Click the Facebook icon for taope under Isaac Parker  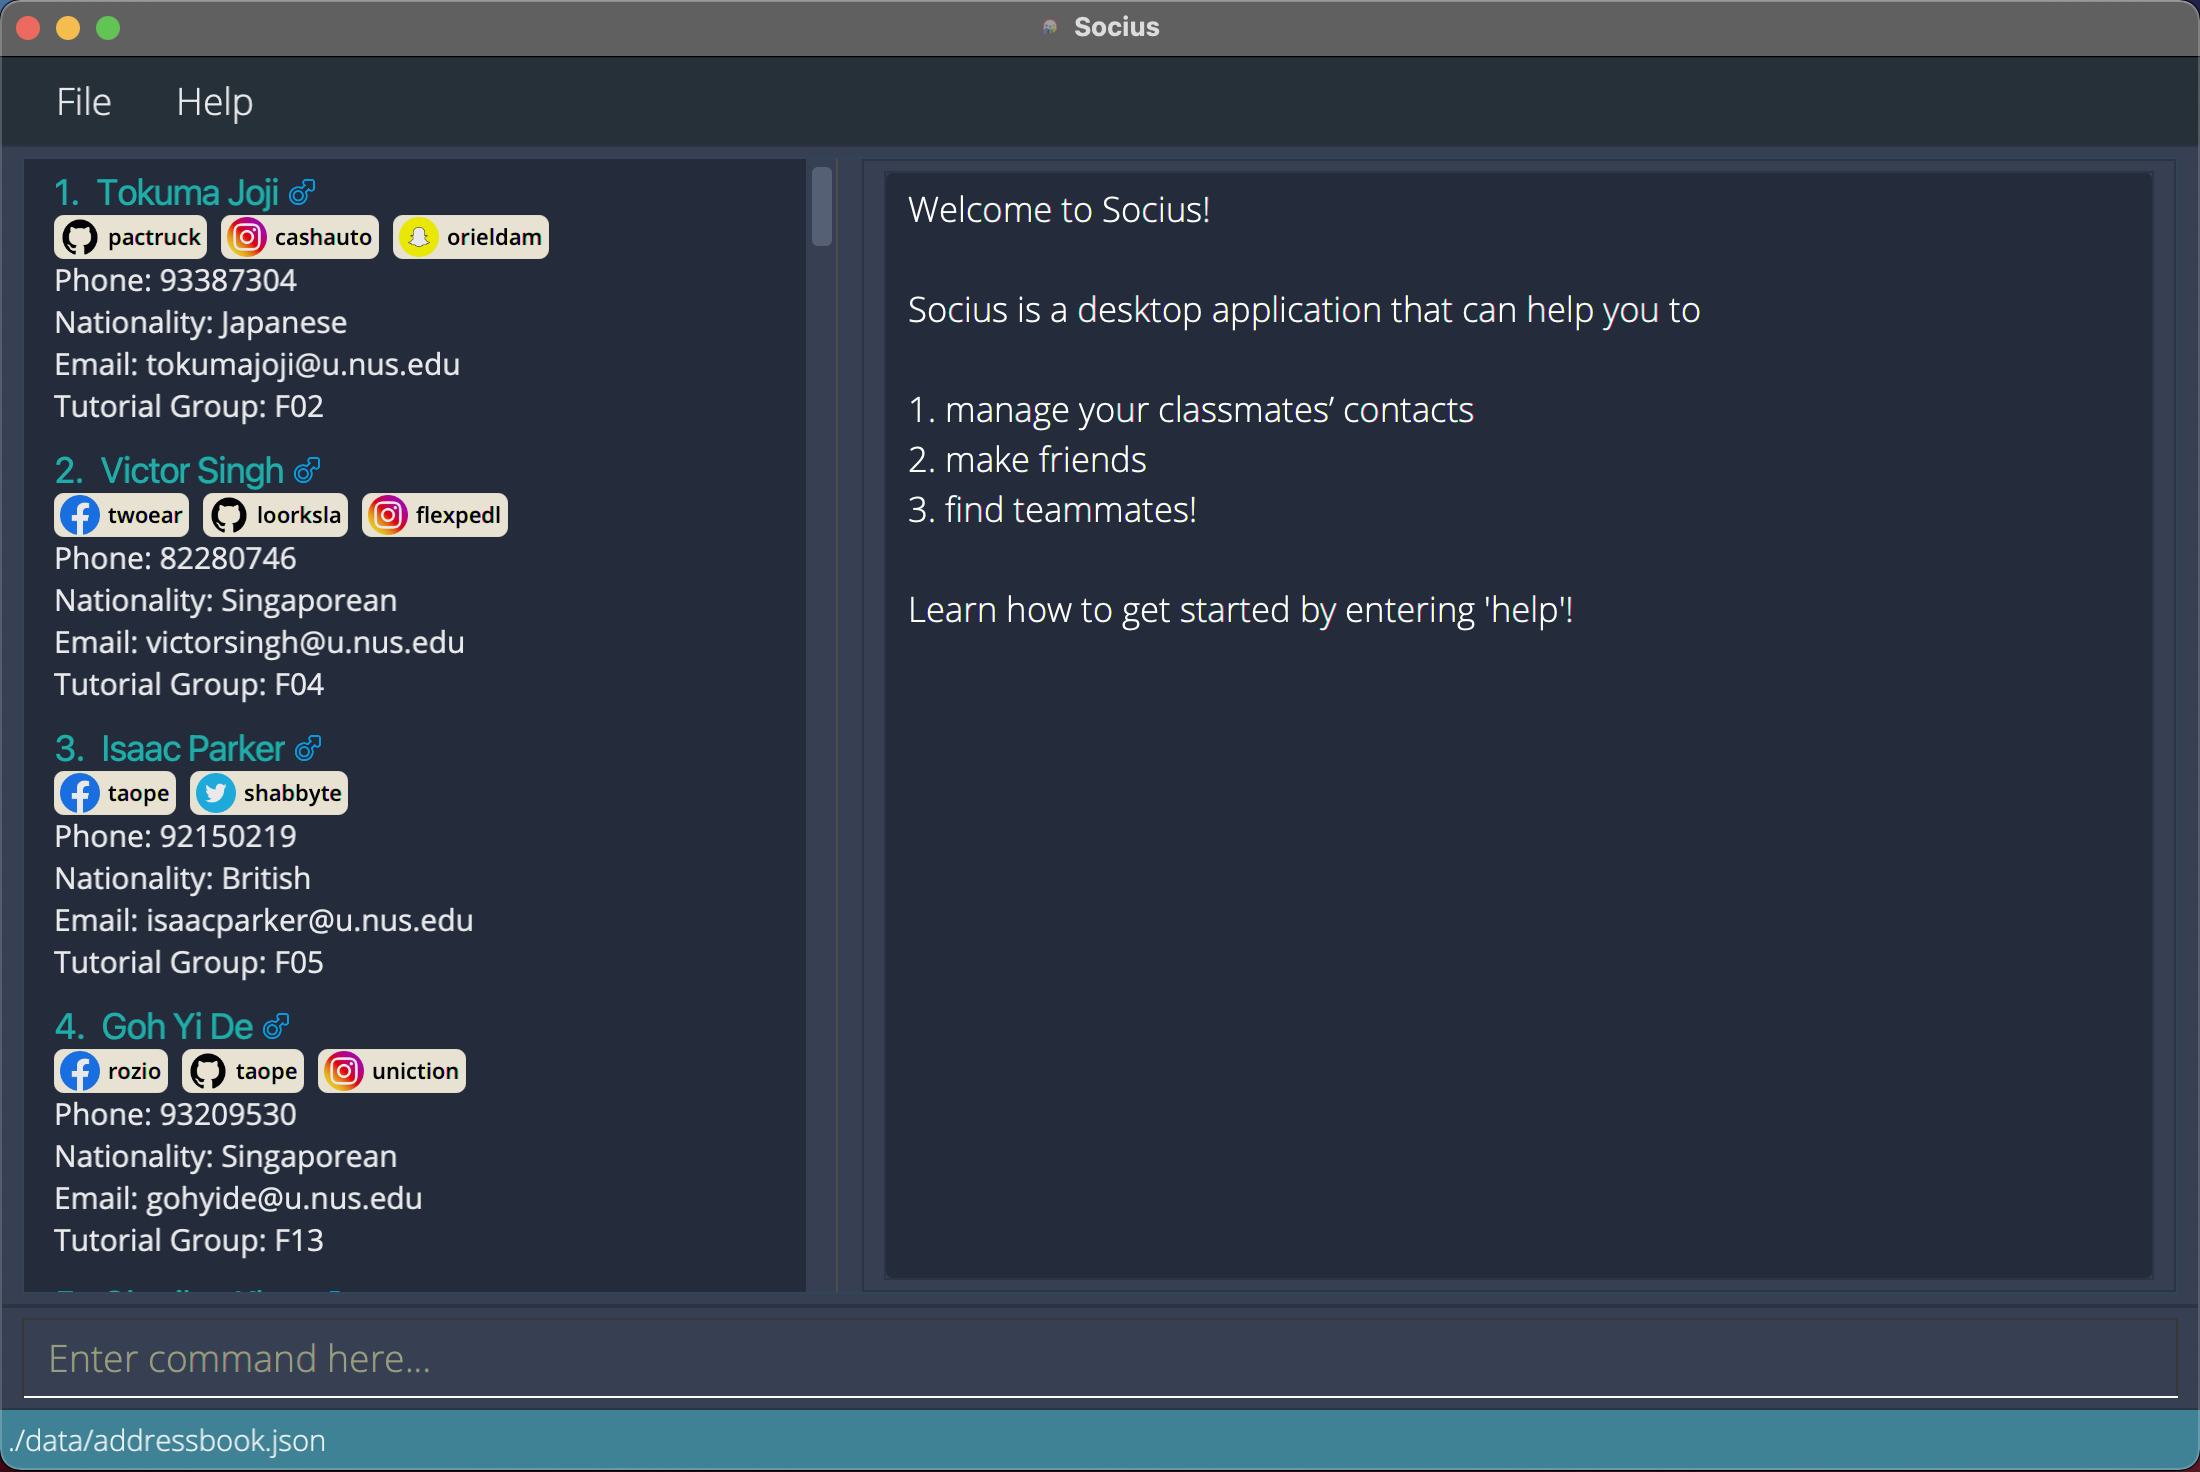coord(80,793)
